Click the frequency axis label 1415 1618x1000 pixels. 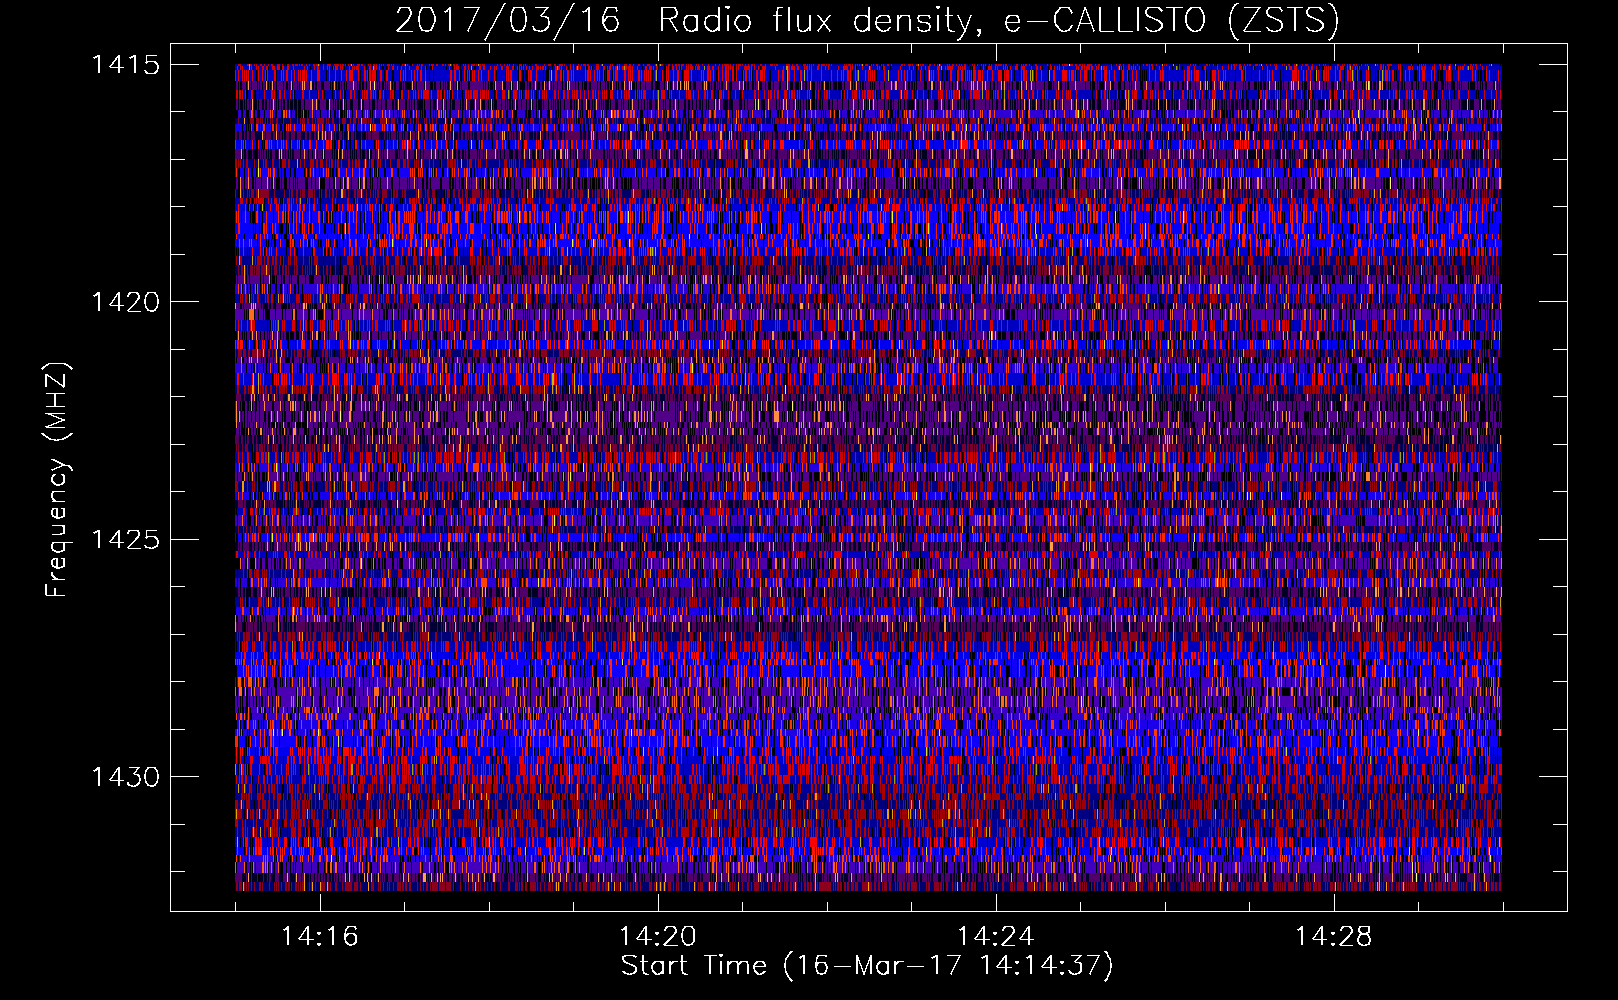click(x=126, y=66)
